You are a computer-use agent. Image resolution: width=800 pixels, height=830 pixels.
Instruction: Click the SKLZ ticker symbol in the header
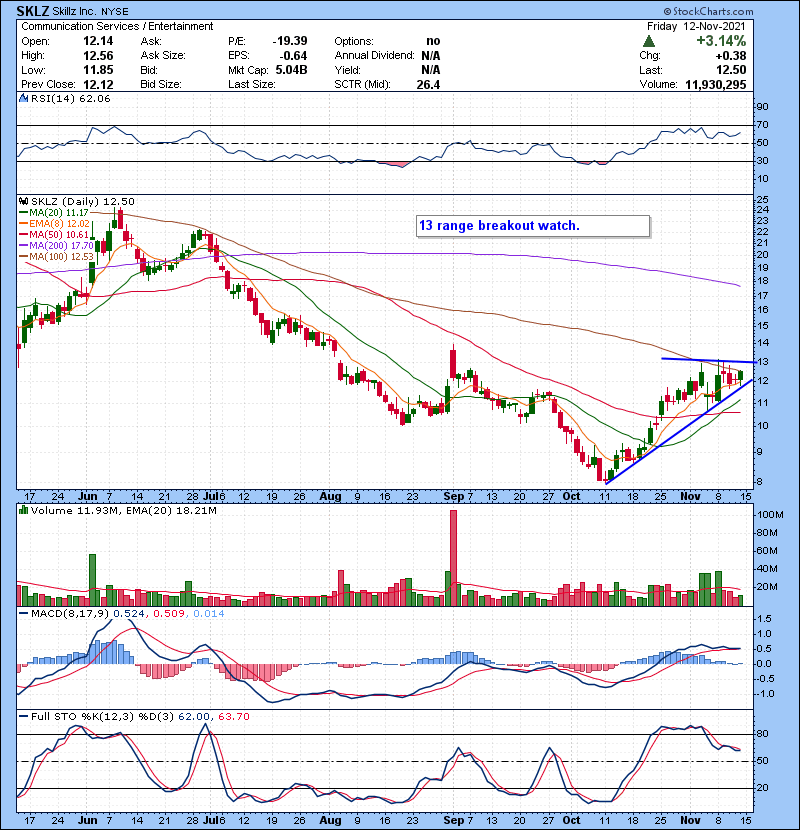(32, 11)
